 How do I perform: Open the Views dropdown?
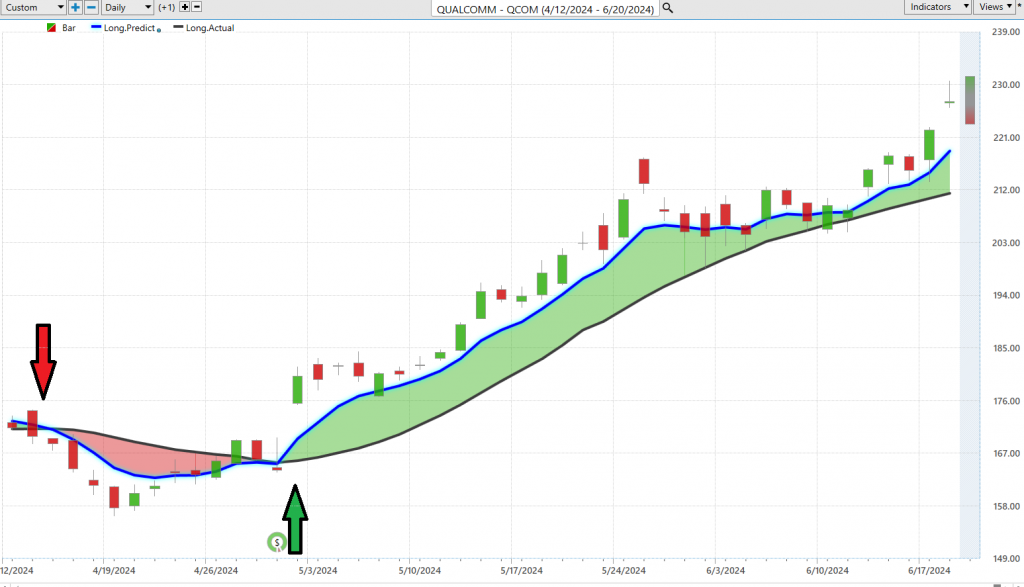(995, 7)
